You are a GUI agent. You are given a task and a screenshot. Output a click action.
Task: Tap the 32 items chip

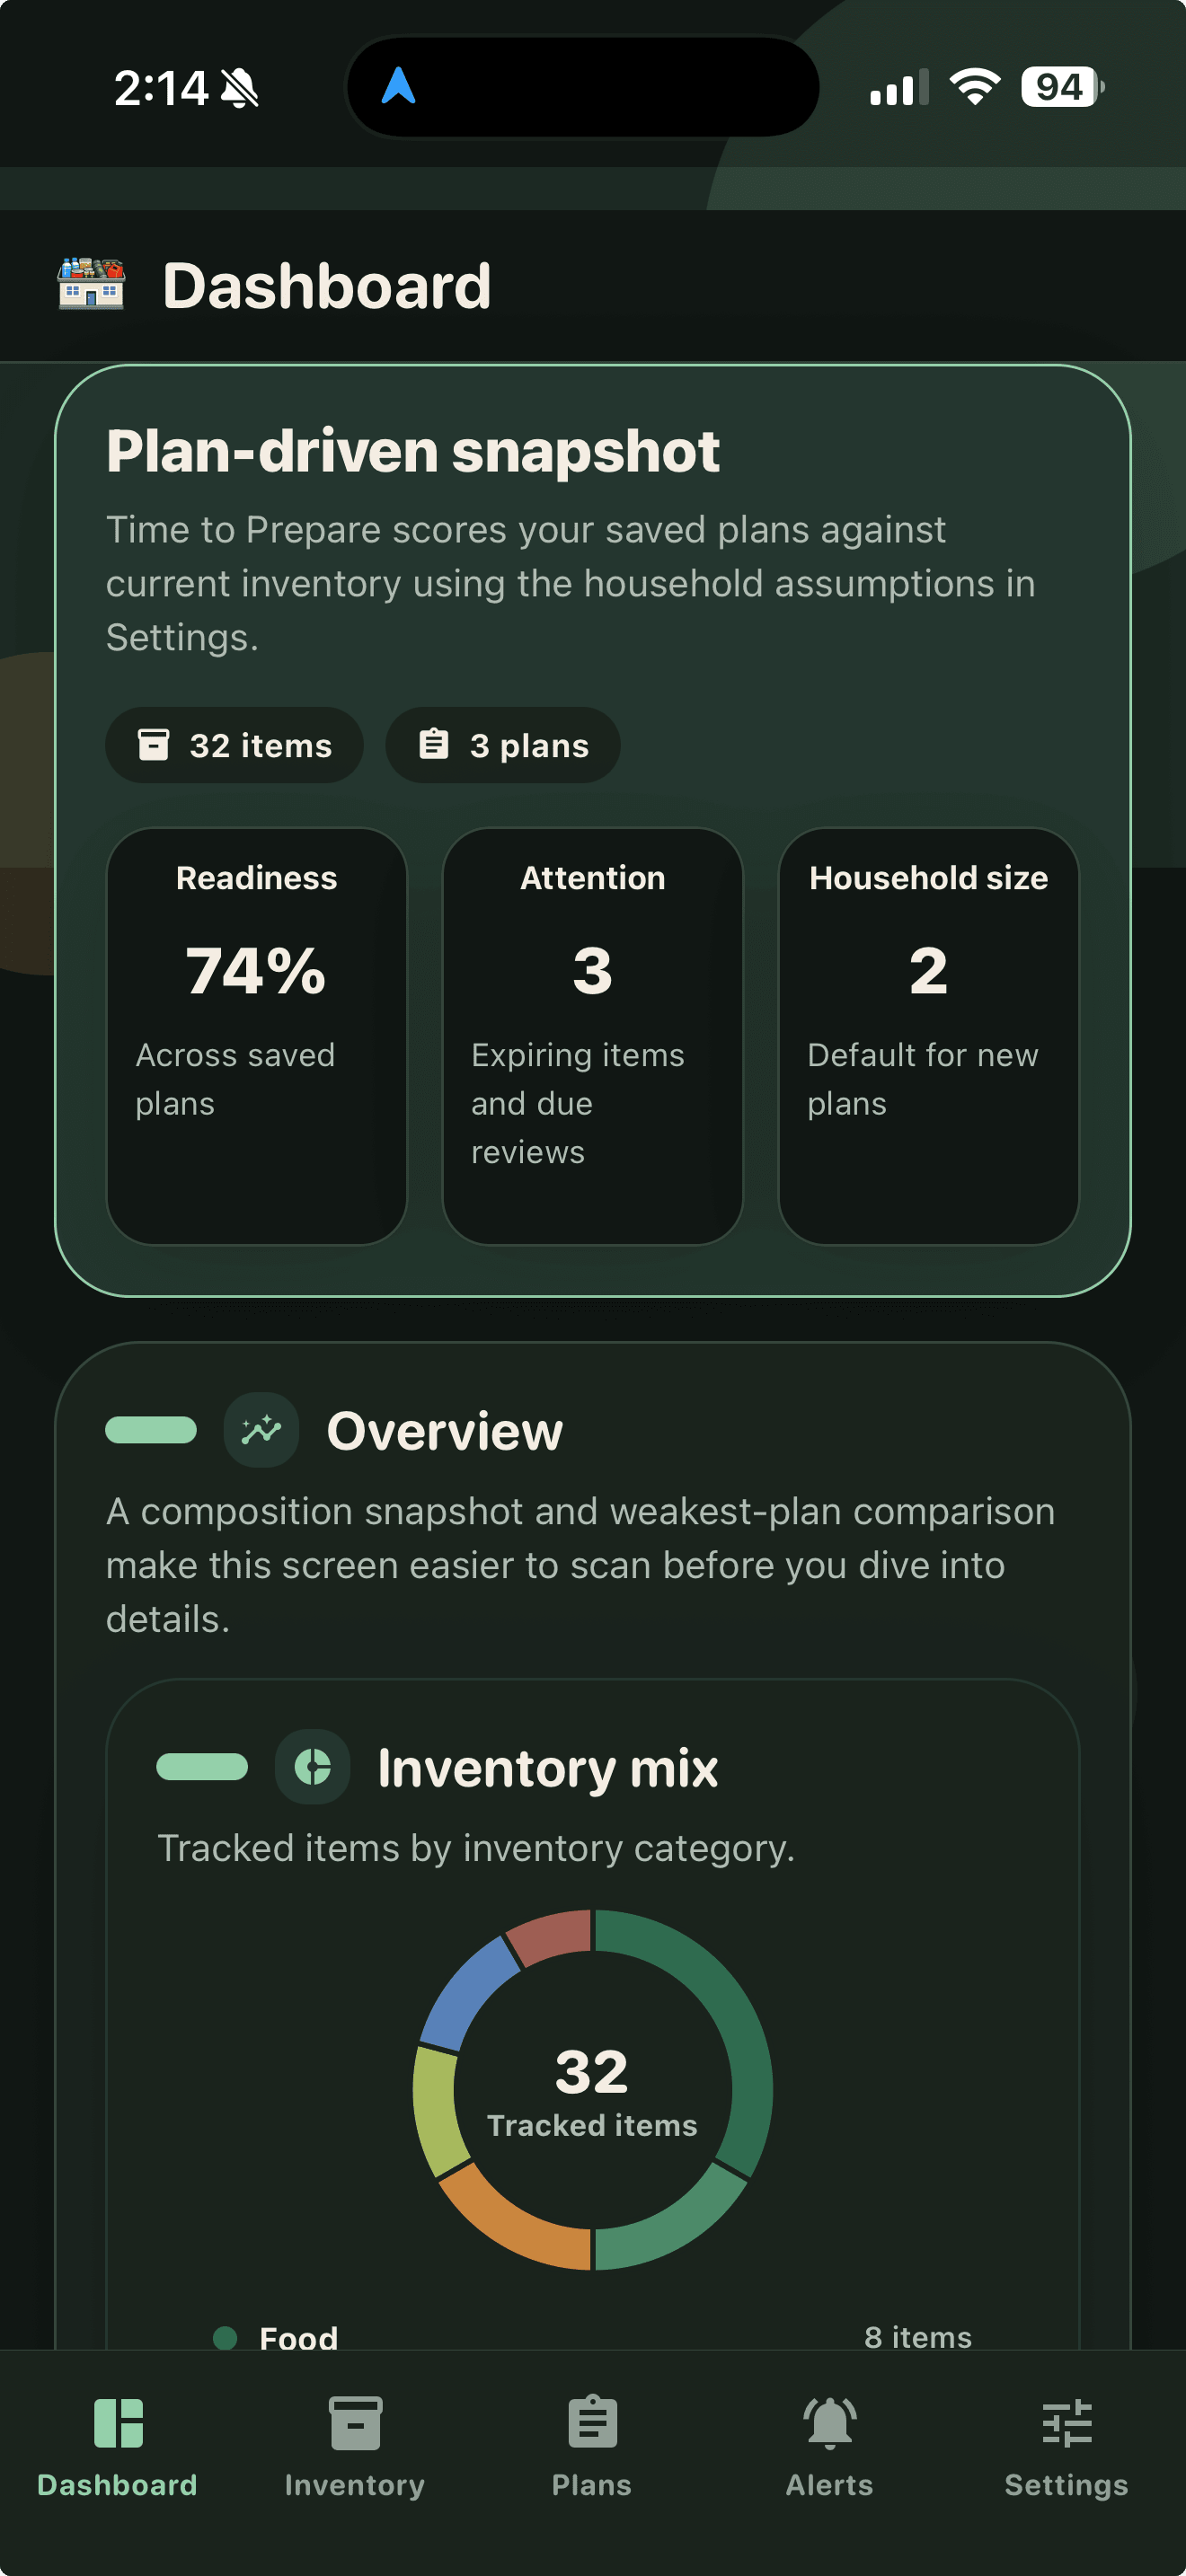[x=234, y=745]
